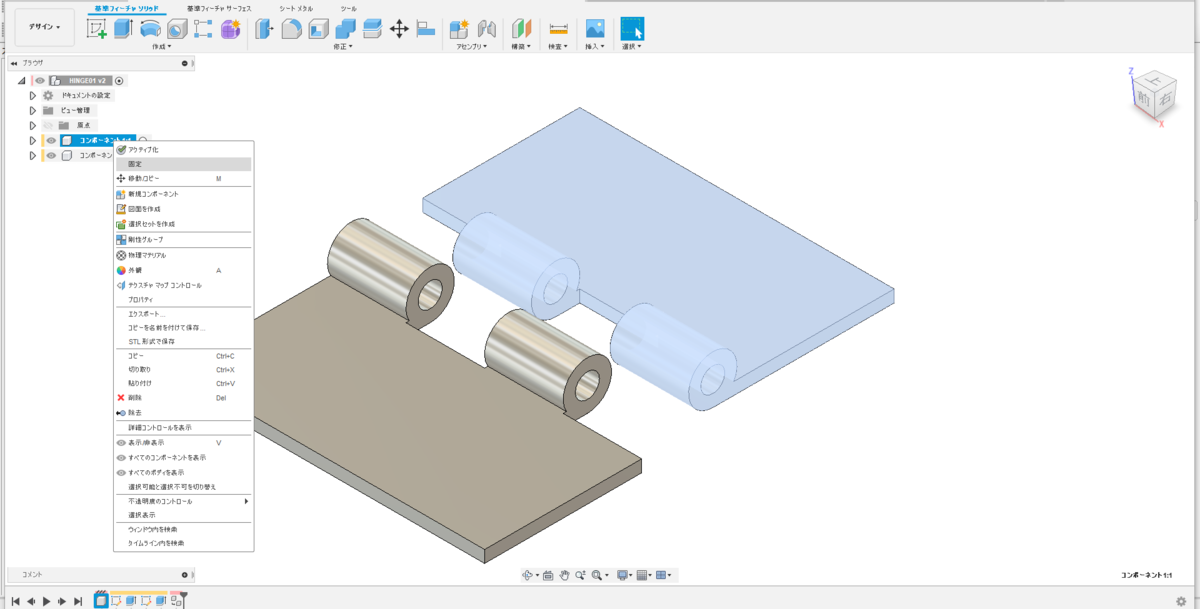This screenshot has height=609, width=1200.
Task: Open the デザイン workspace dropdown
Action: point(44,27)
